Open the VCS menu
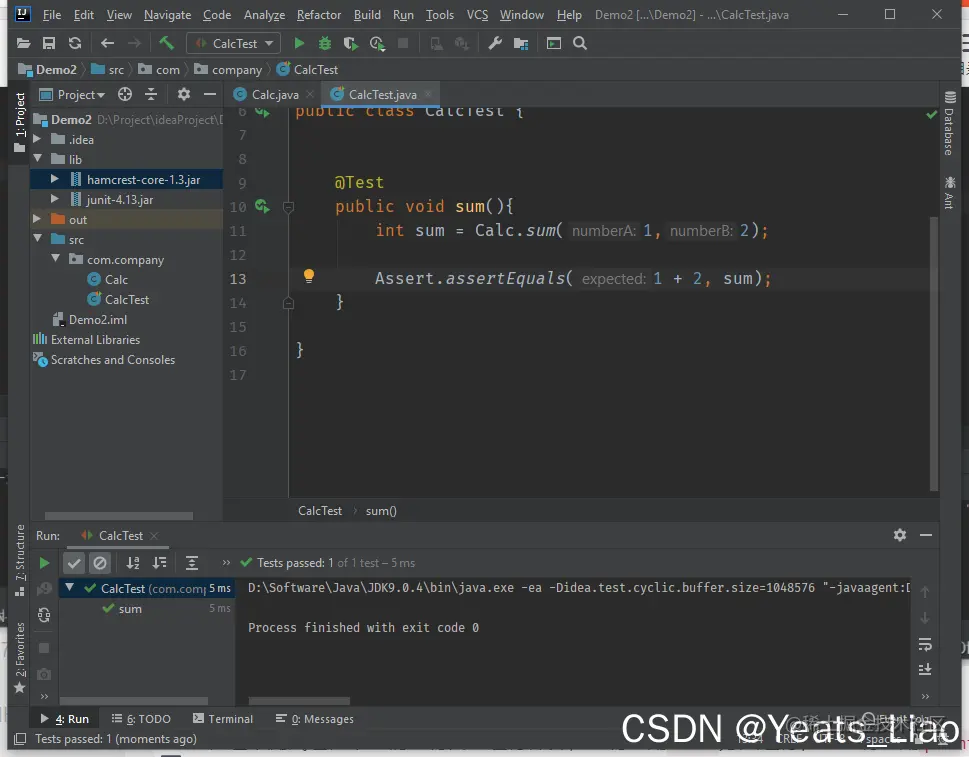 (x=477, y=15)
